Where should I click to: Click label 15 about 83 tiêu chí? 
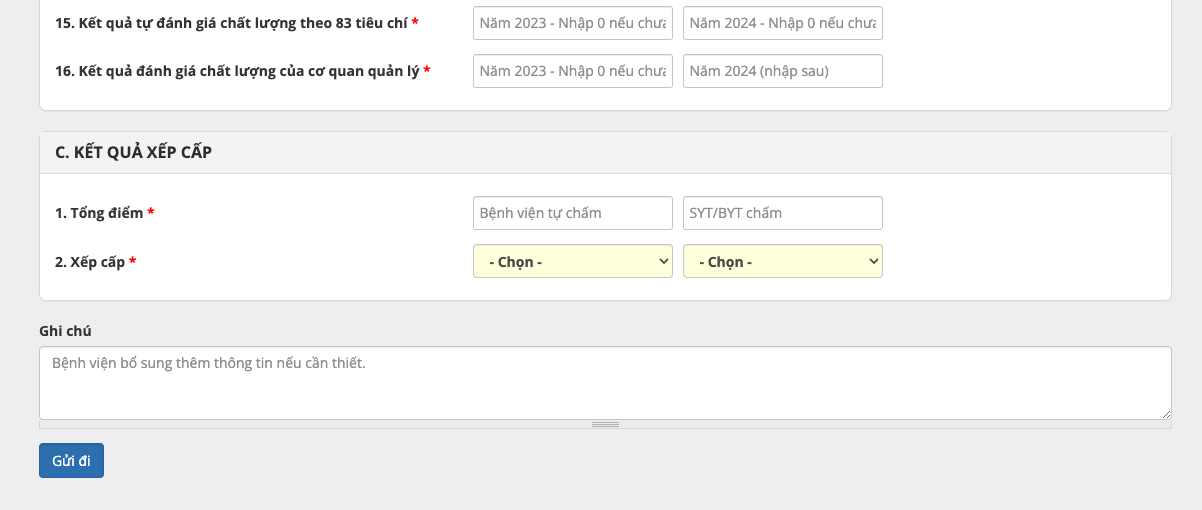(x=230, y=22)
